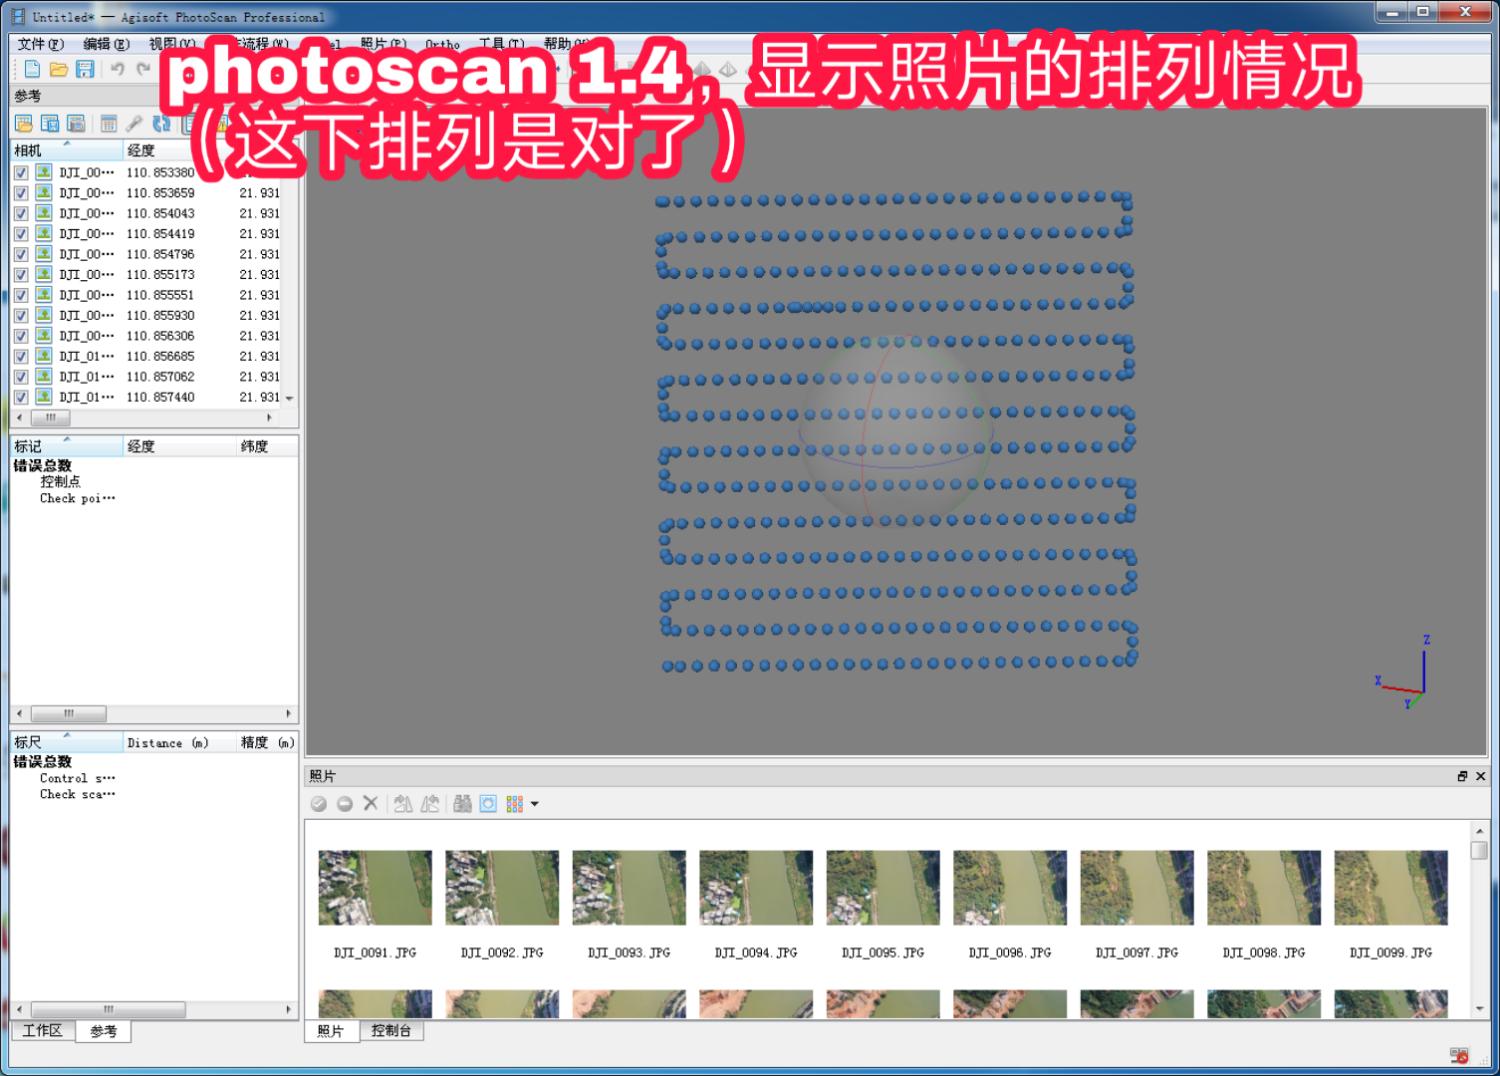Image resolution: width=1500 pixels, height=1076 pixels.
Task: Save the project with the floppy icon
Action: tap(85, 69)
